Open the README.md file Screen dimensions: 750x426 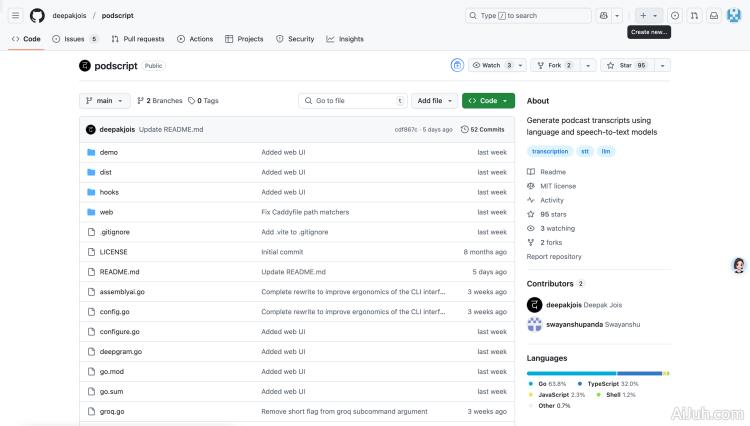pos(119,272)
